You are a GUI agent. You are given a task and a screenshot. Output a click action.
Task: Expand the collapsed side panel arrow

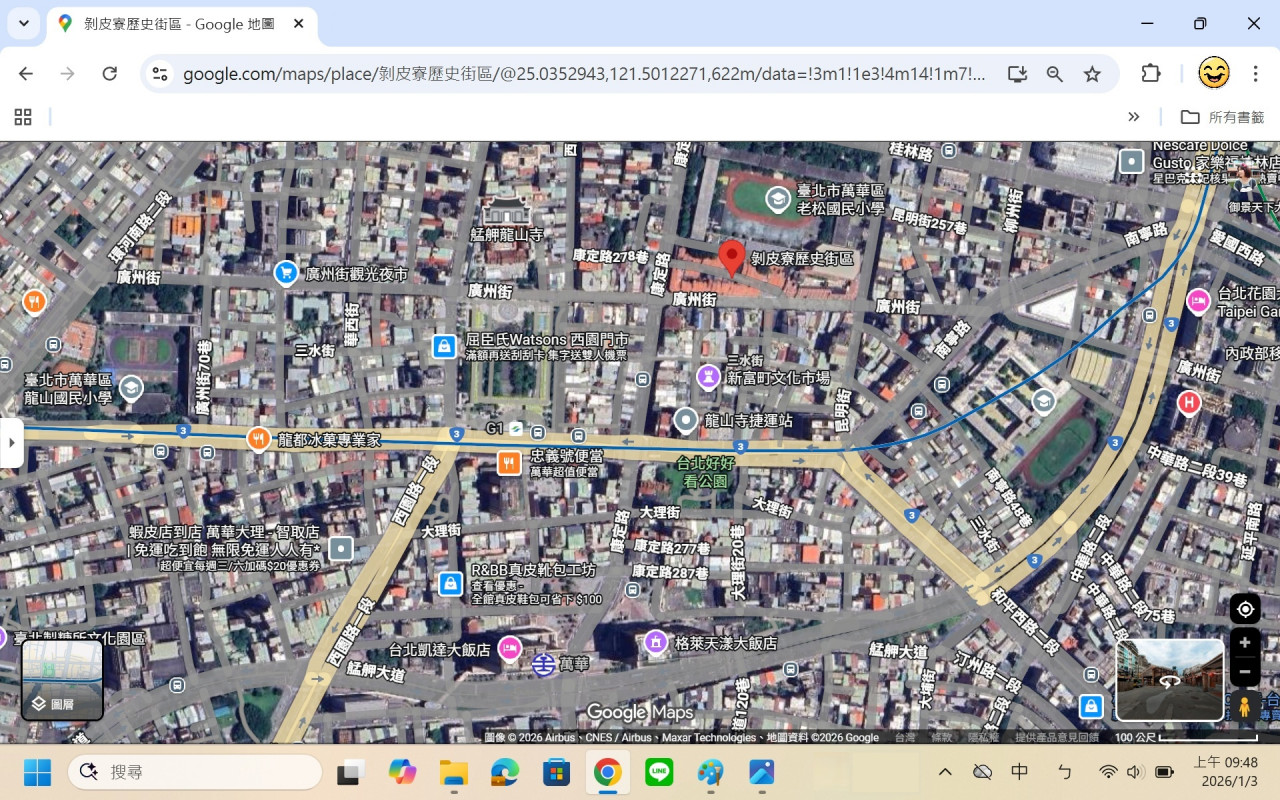click(x=11, y=442)
